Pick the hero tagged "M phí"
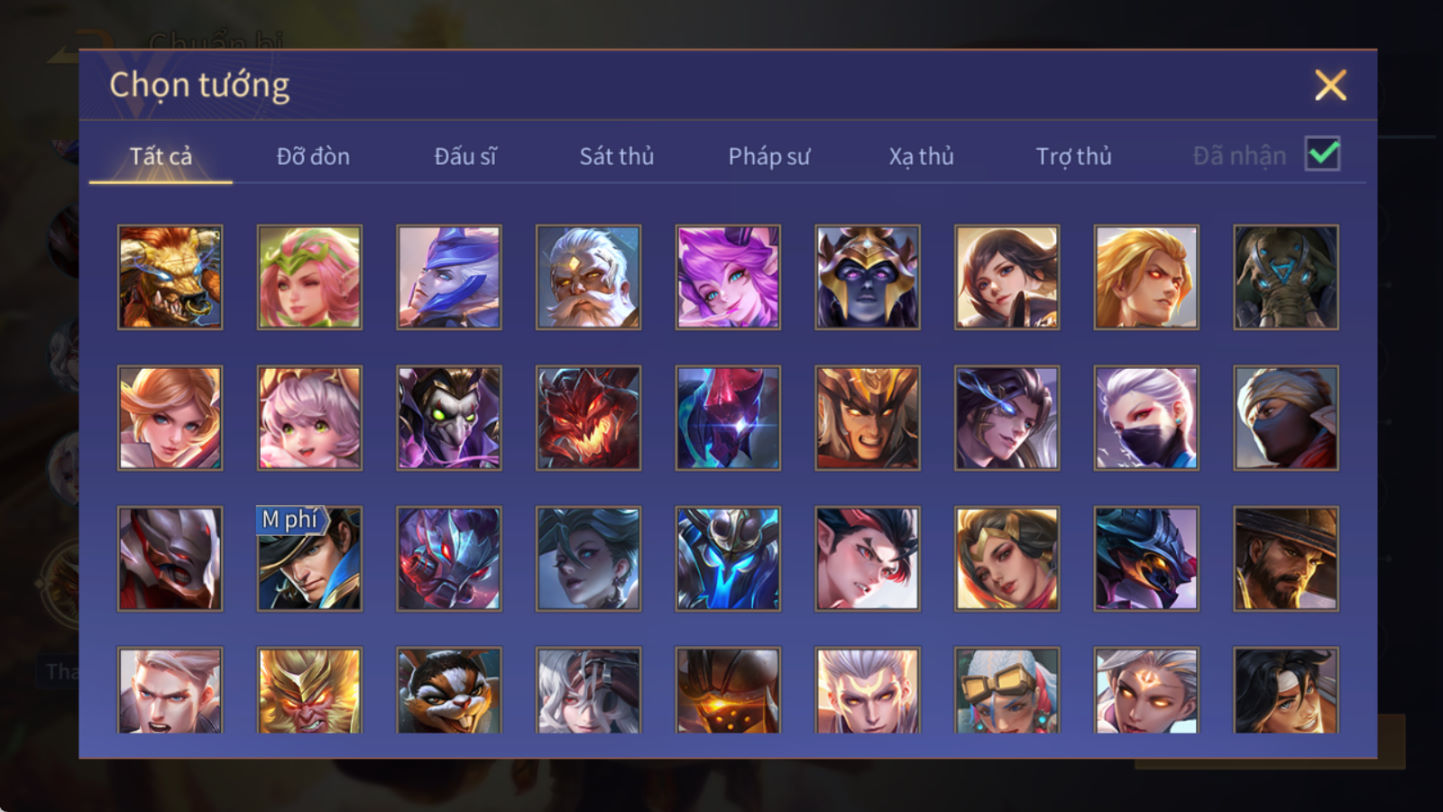1443x812 pixels. tap(310, 558)
